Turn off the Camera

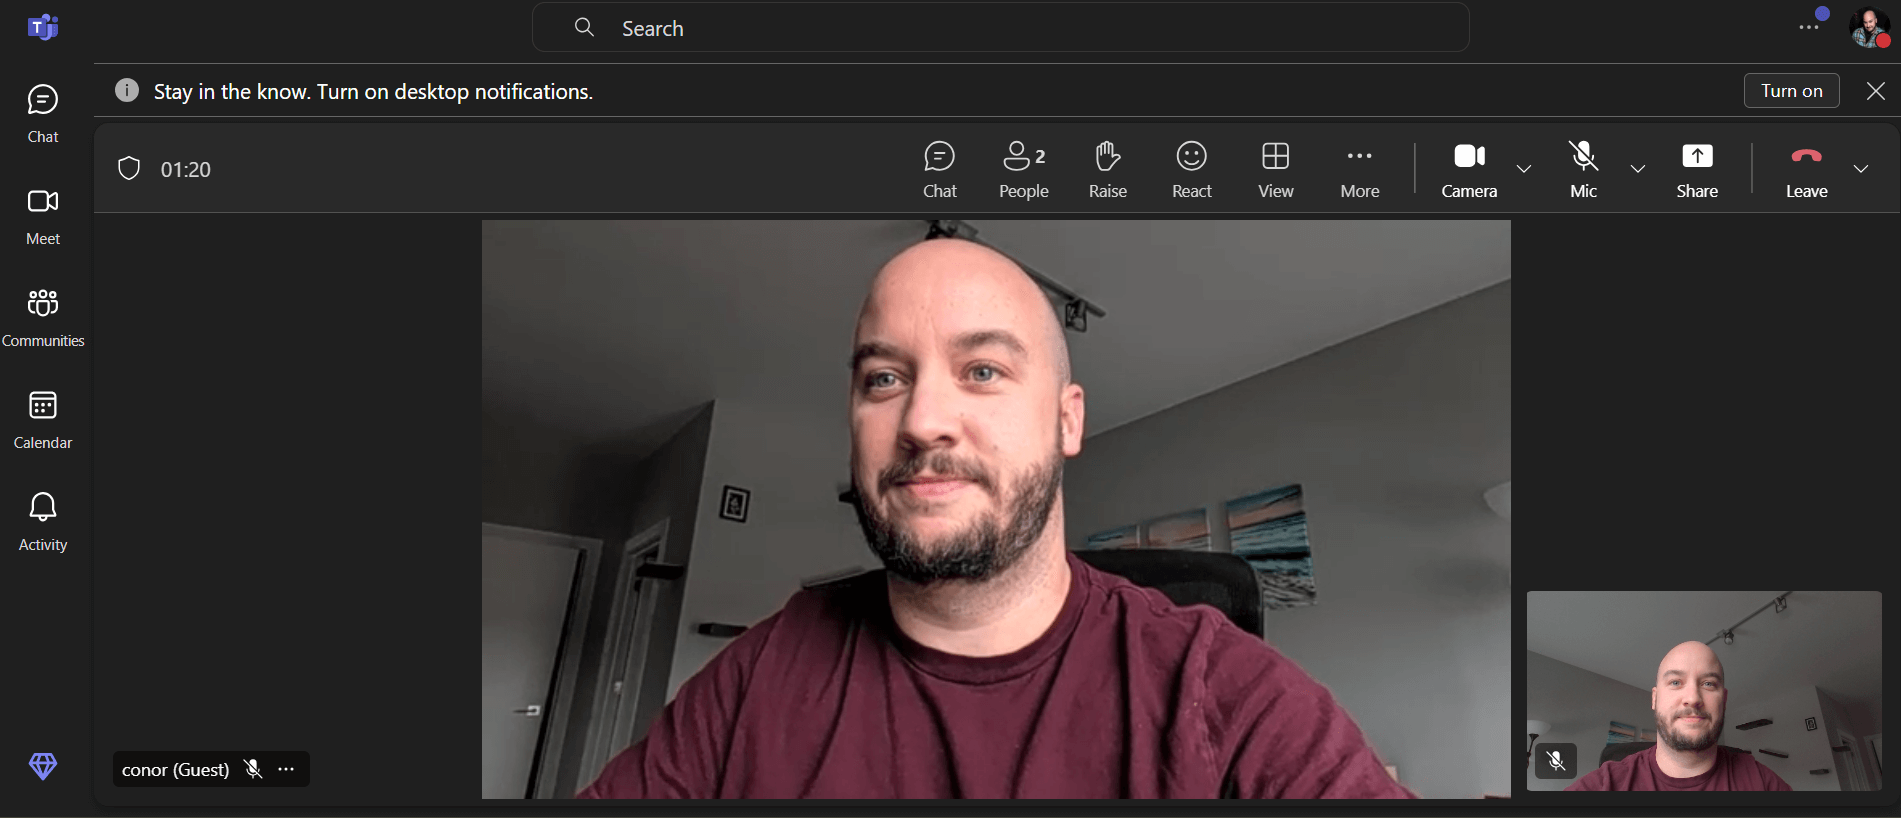tap(1469, 169)
